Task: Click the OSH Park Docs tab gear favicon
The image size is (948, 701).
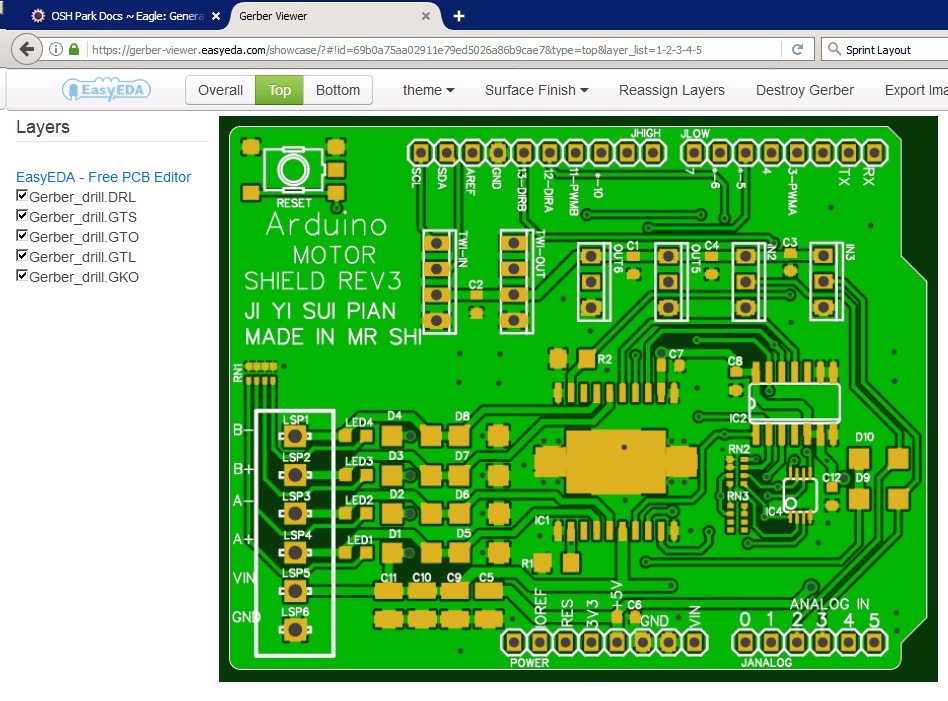Action: (x=37, y=16)
